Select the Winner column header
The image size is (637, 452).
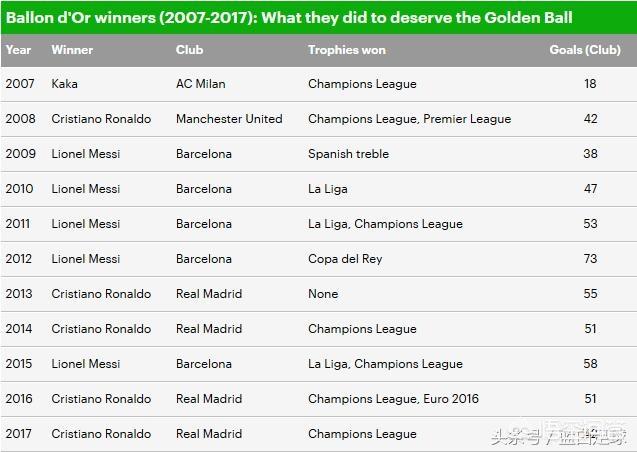(x=72, y=50)
